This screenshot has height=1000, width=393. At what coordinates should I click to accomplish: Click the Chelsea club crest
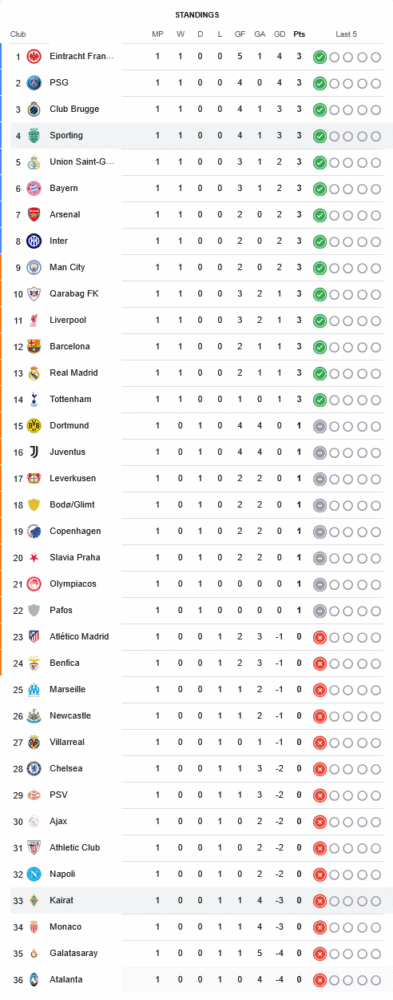[34, 768]
